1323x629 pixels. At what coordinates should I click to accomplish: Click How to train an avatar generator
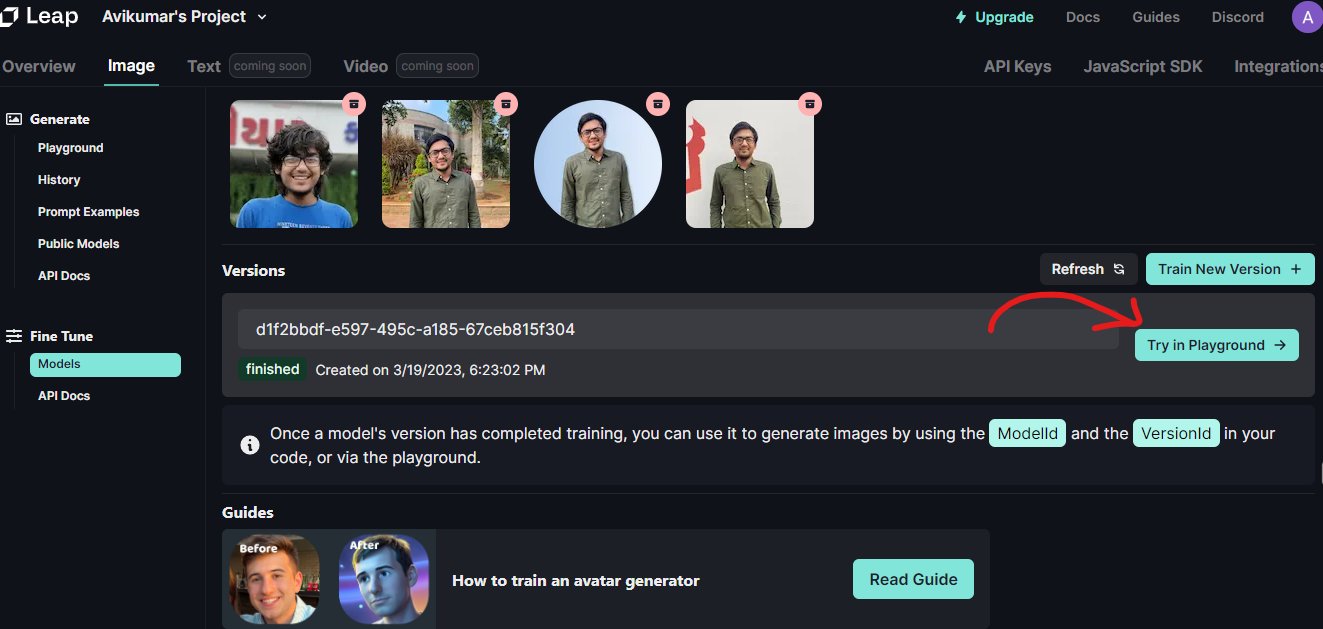coord(576,580)
